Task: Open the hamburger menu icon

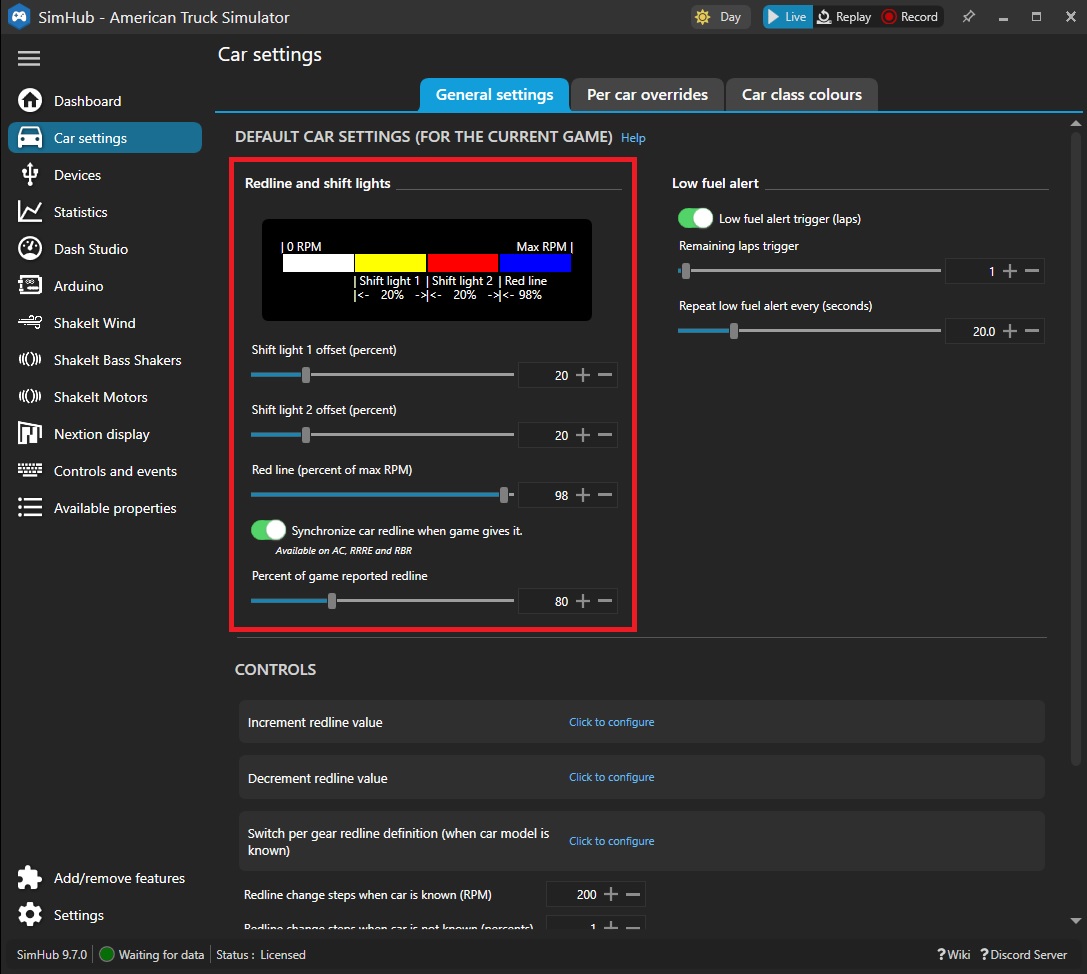Action: 28,58
